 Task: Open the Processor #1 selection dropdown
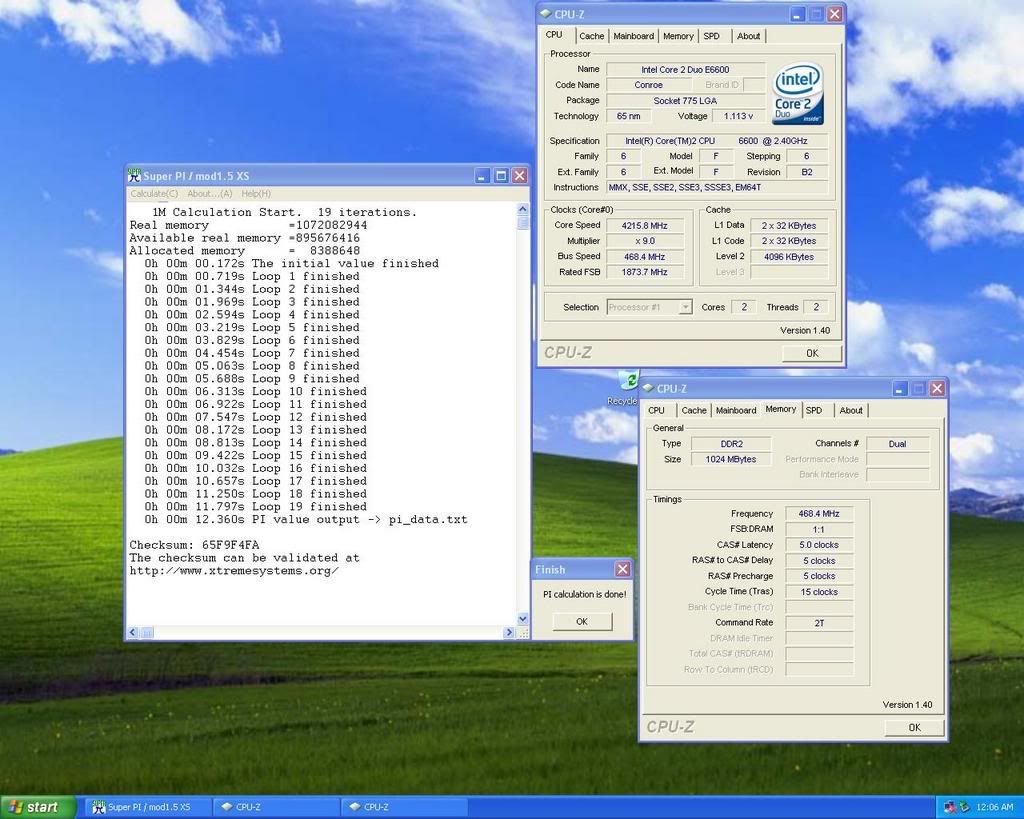click(685, 307)
